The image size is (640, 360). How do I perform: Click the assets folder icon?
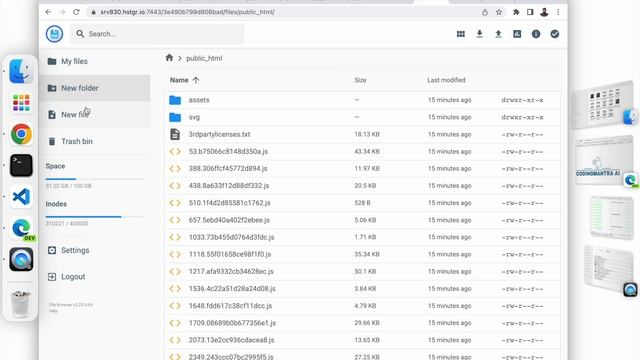175,100
